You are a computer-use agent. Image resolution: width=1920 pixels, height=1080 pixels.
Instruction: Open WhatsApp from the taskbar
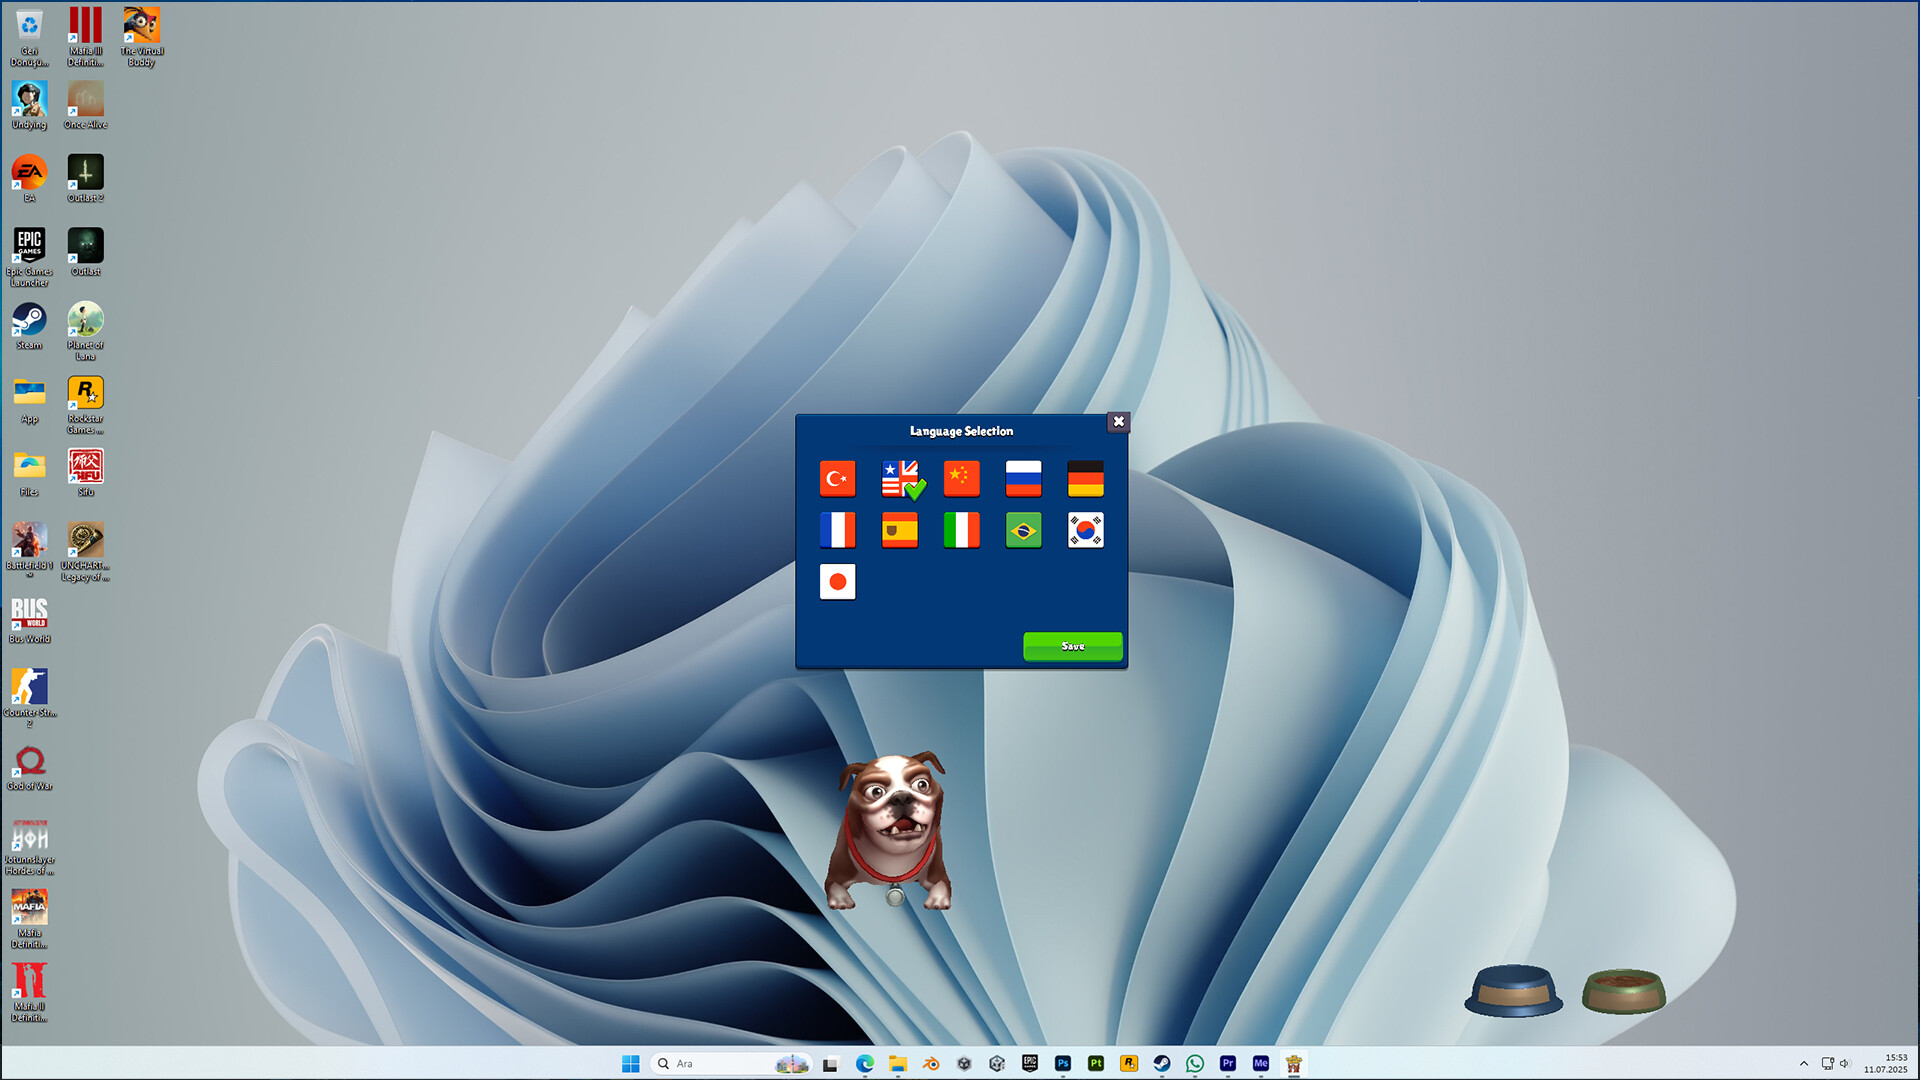[x=1194, y=1063]
